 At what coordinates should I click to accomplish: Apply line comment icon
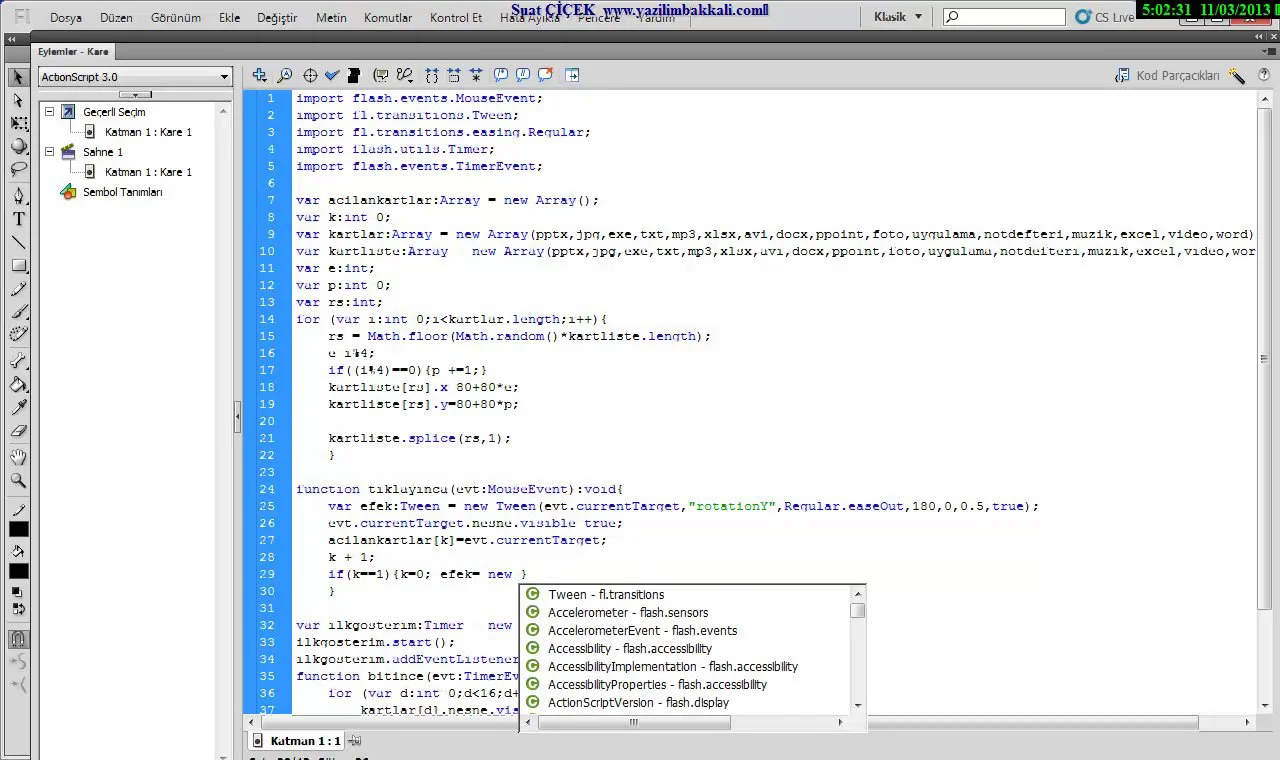[x=522, y=75]
